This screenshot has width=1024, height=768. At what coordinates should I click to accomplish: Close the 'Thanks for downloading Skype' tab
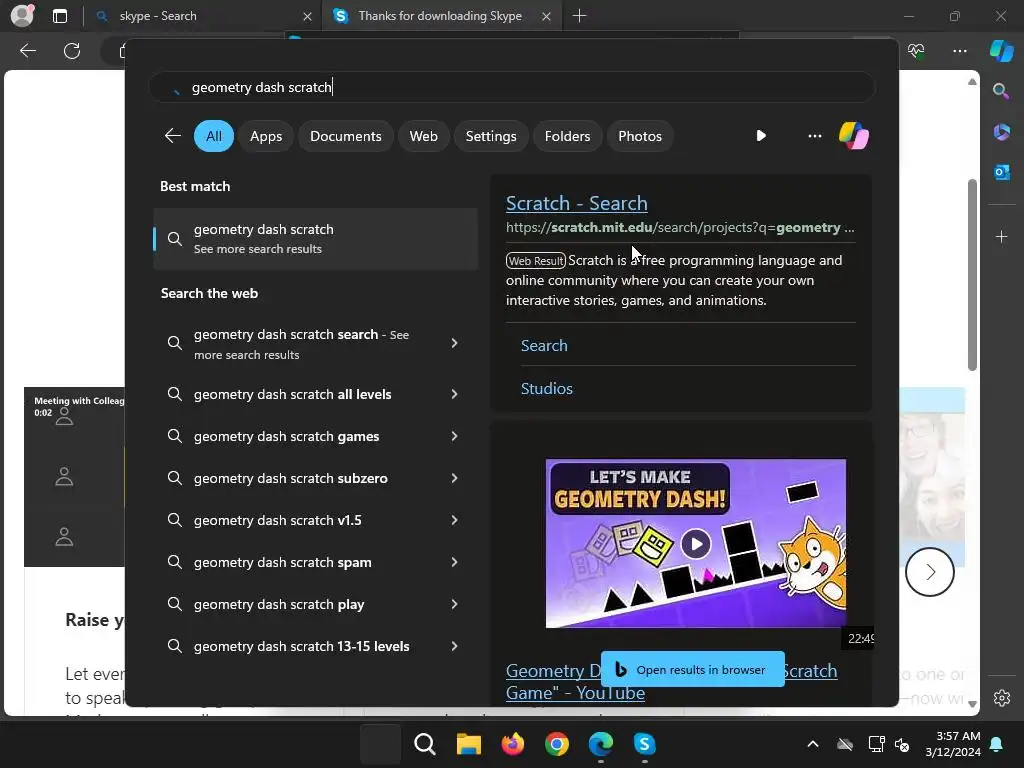click(547, 16)
